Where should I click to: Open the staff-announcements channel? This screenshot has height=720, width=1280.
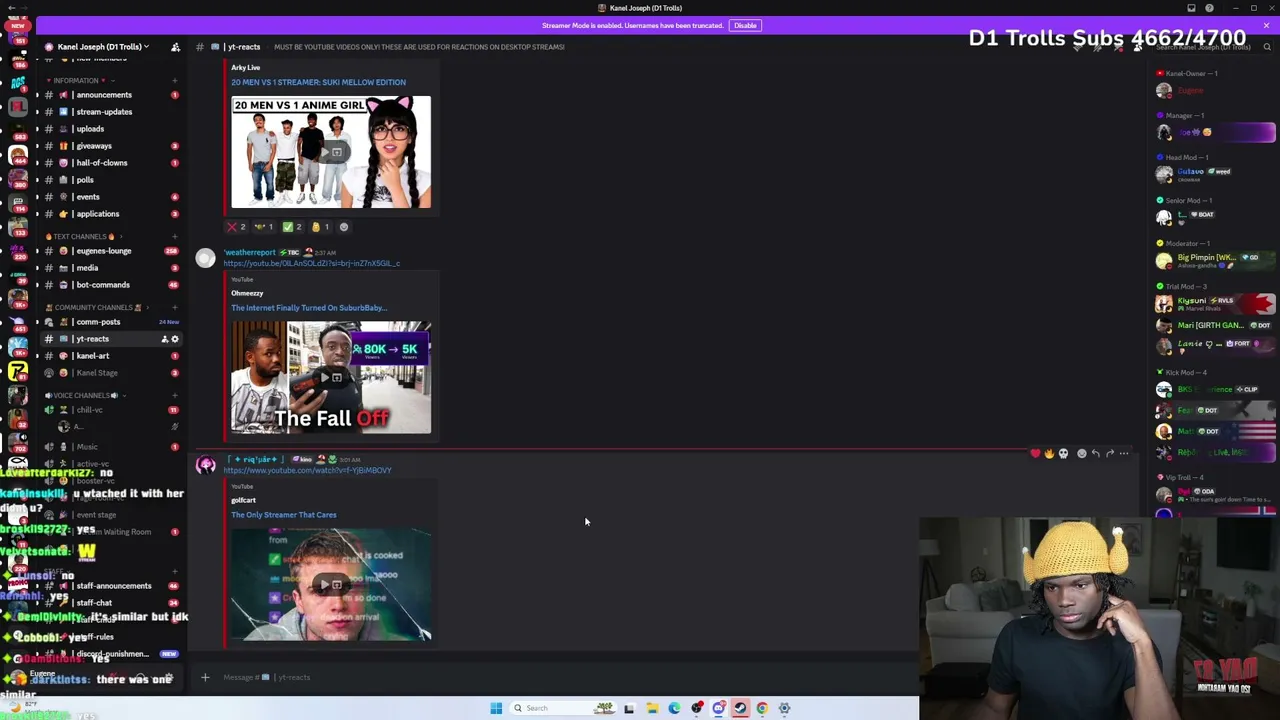112,586
